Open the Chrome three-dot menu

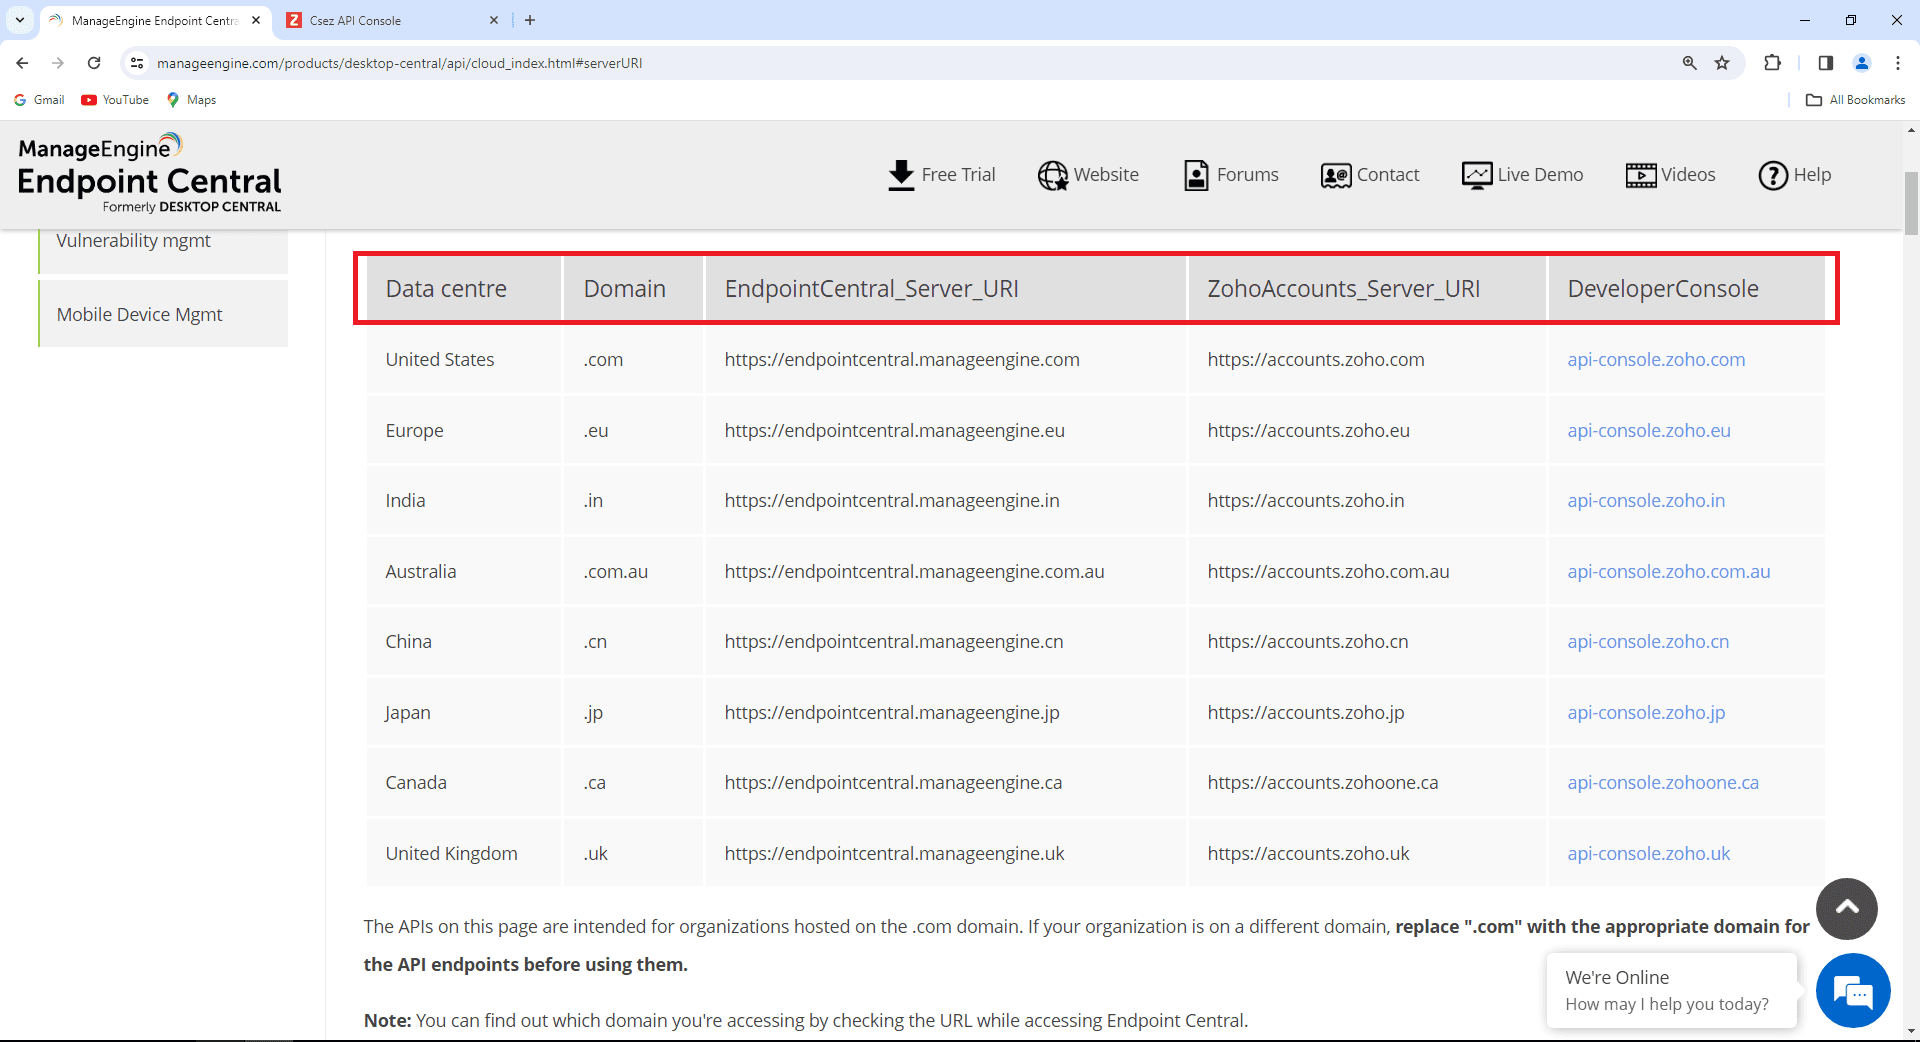point(1898,63)
